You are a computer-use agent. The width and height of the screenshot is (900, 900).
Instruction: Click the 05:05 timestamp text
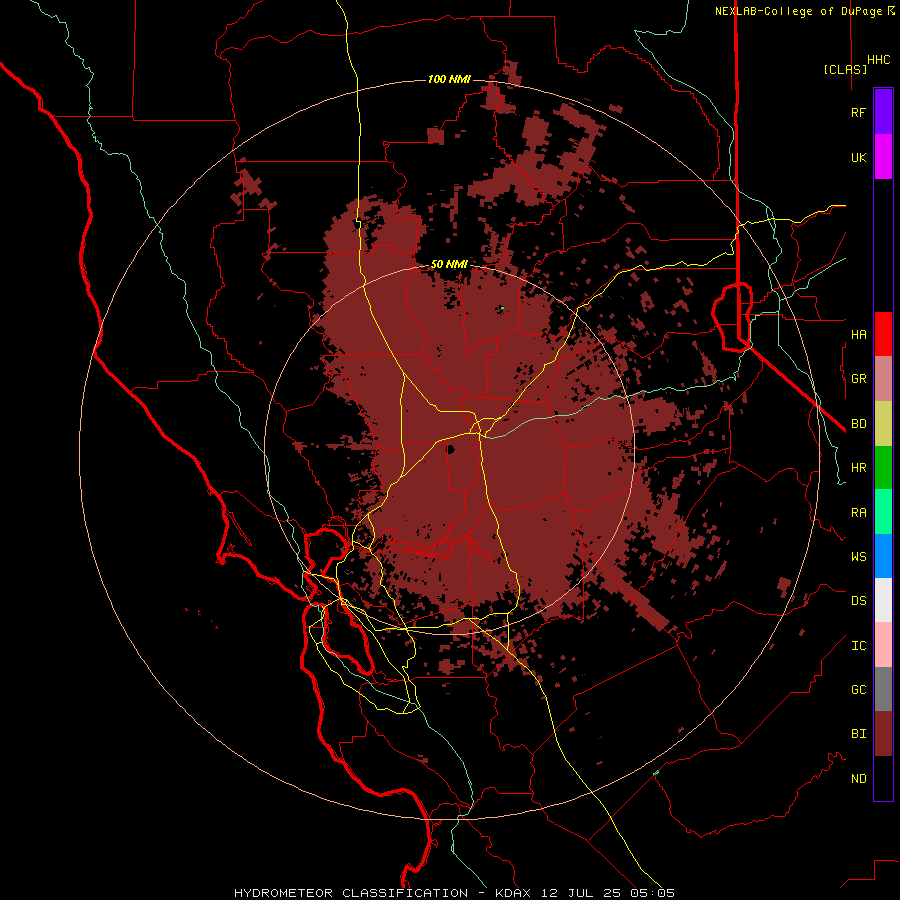pyautogui.click(x=653, y=893)
